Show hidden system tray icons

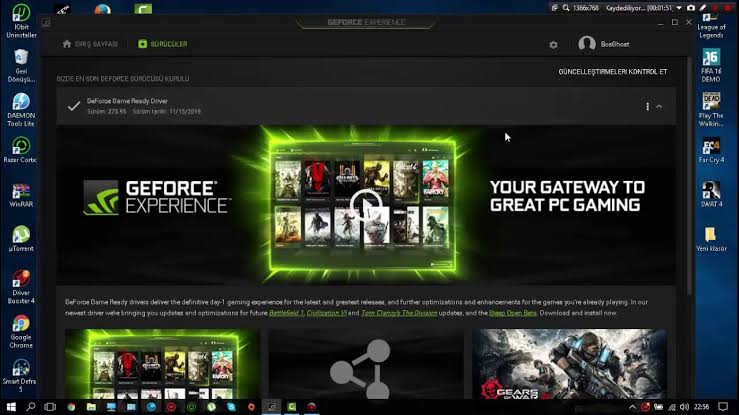point(632,407)
